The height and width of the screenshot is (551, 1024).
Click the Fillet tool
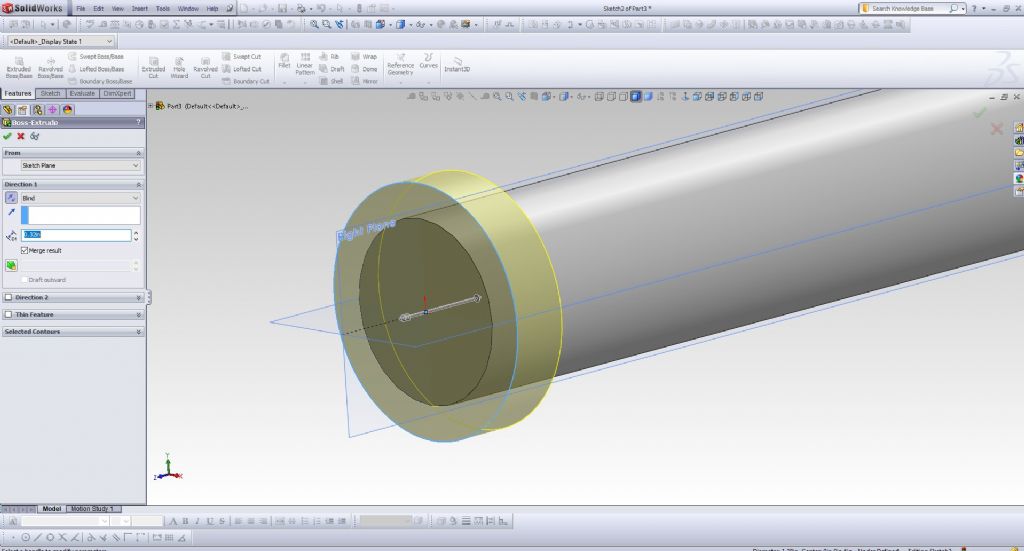[284, 61]
